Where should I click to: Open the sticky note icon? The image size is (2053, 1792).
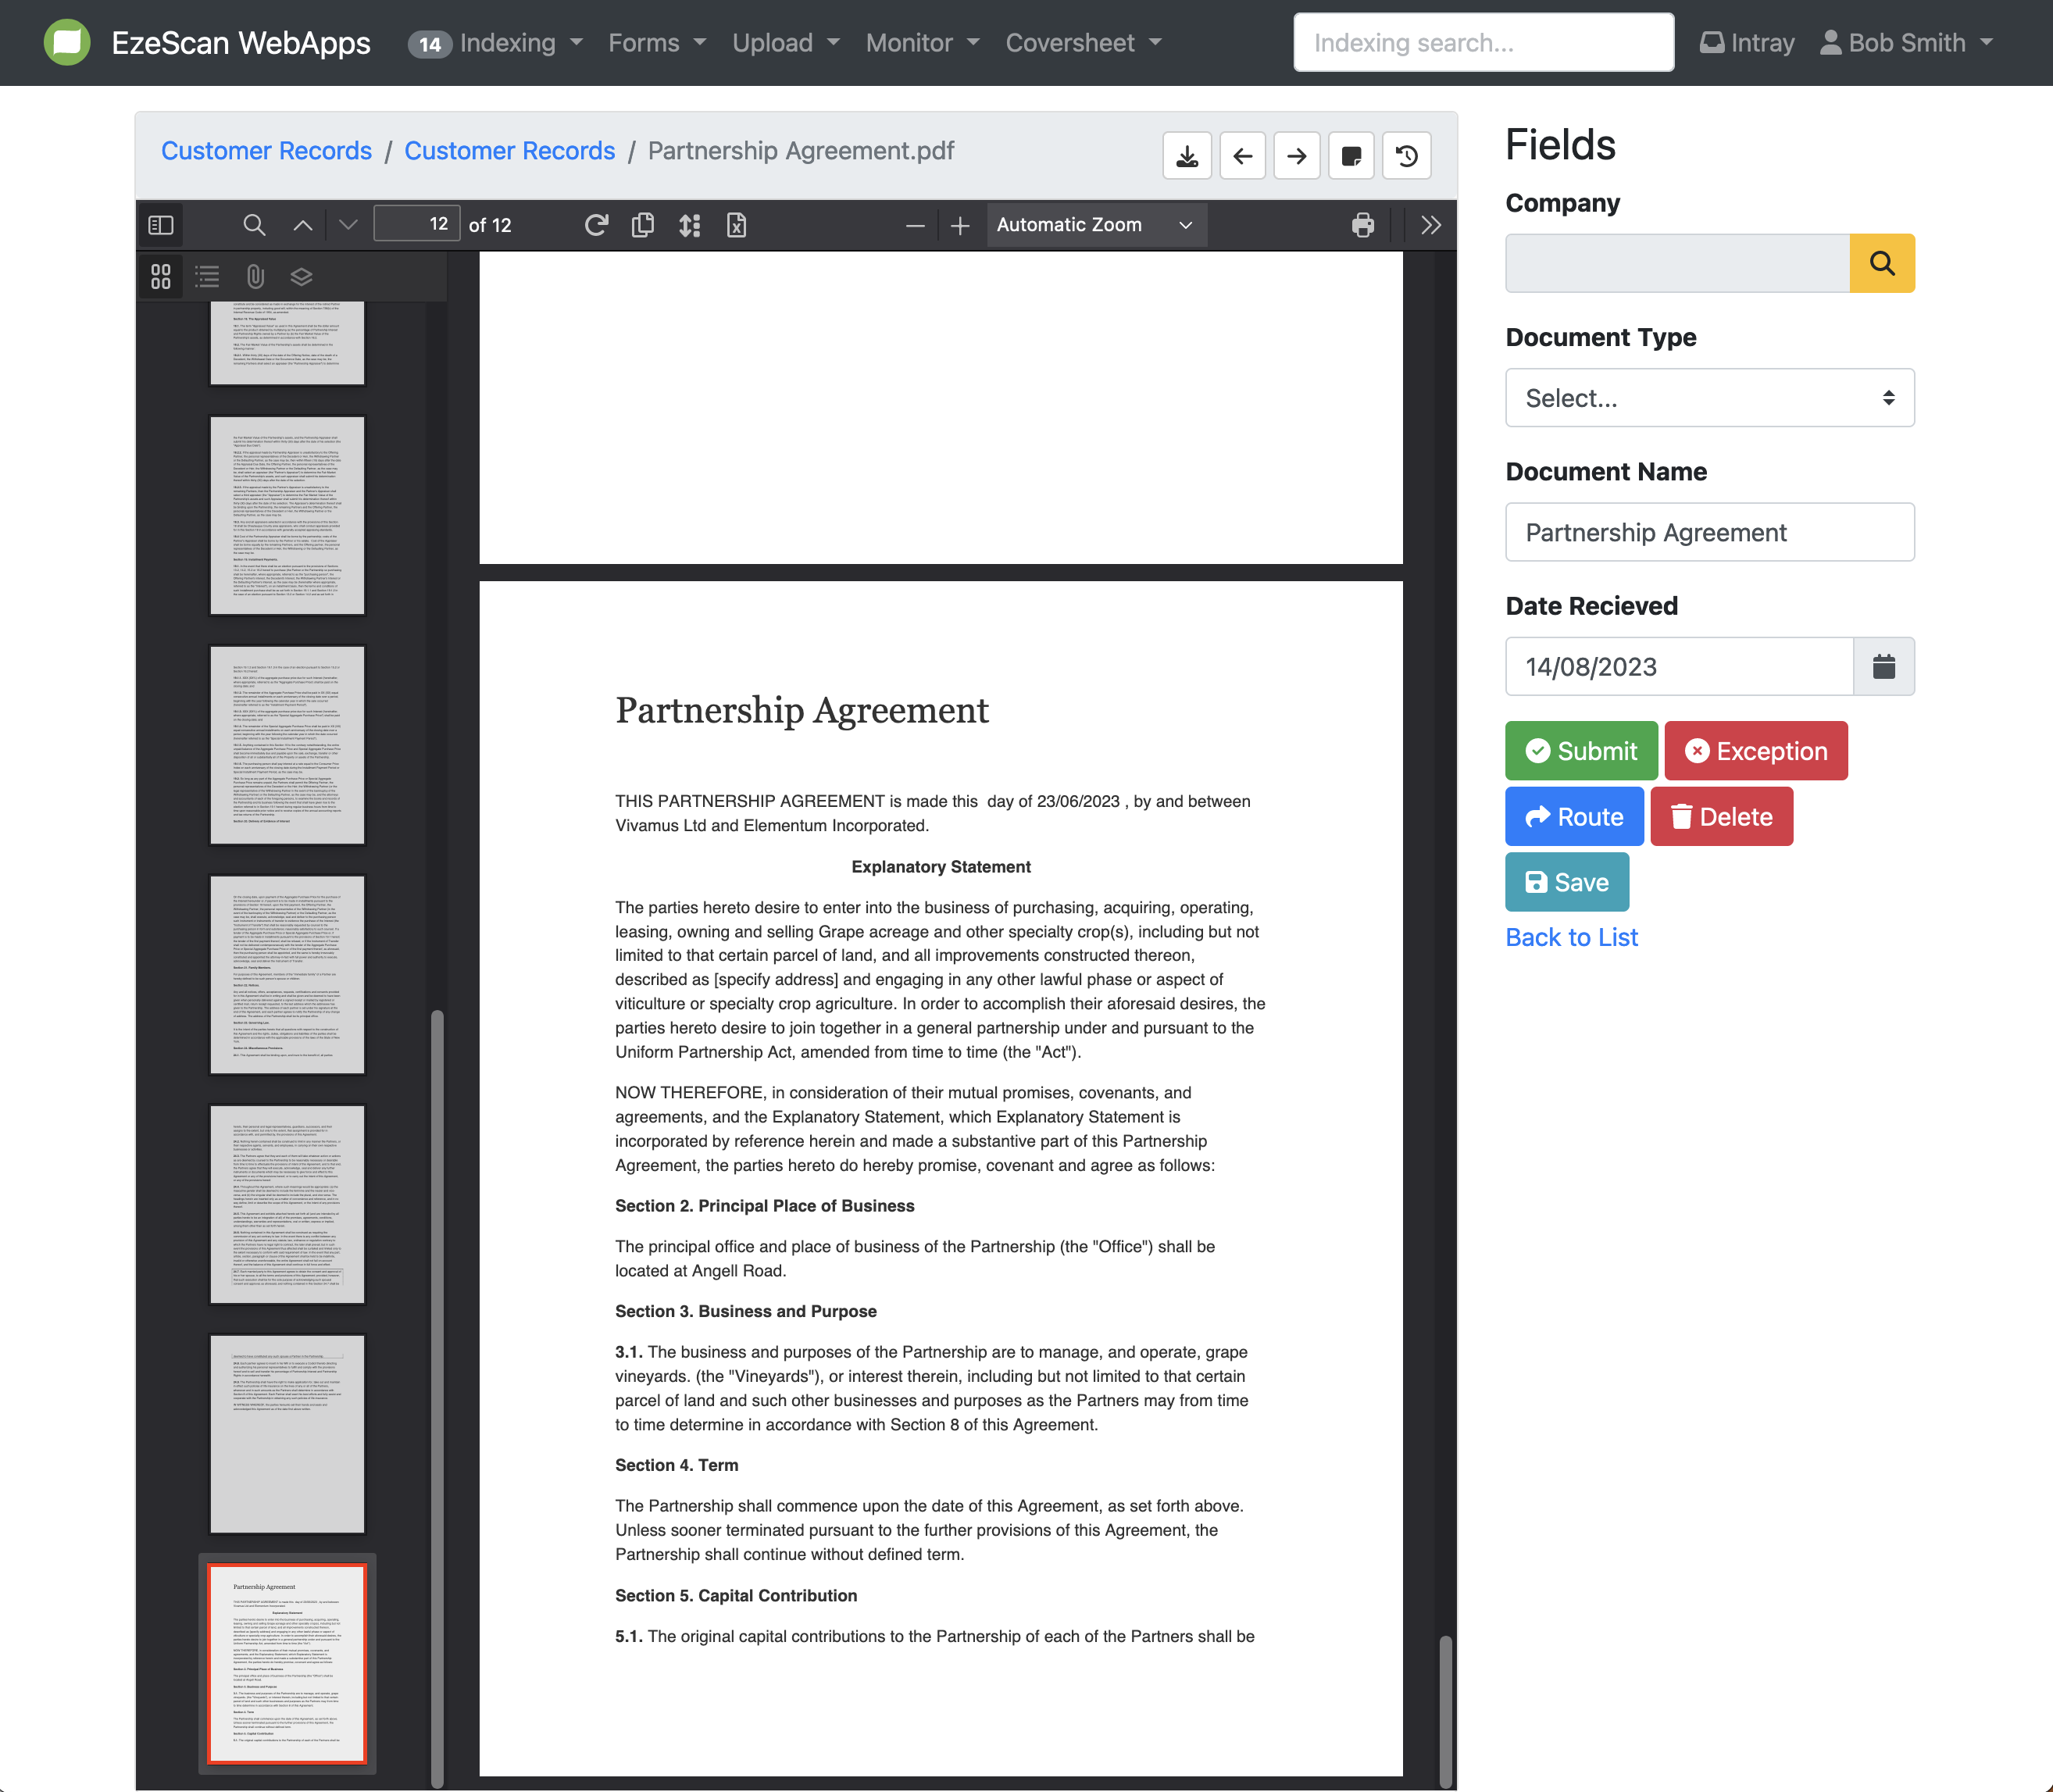[x=1351, y=156]
